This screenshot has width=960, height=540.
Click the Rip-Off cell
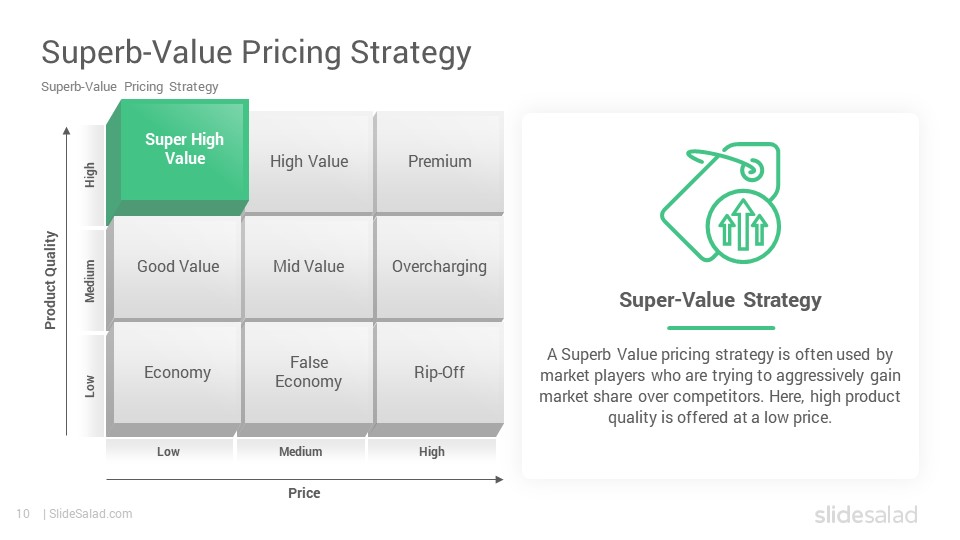tap(440, 372)
